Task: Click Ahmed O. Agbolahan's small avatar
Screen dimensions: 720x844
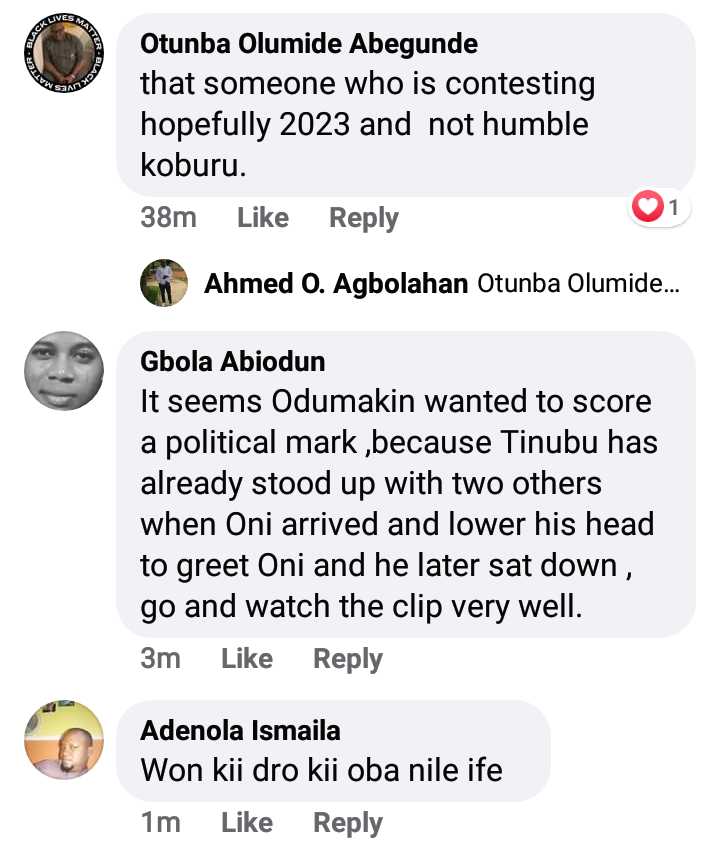Action: (164, 284)
